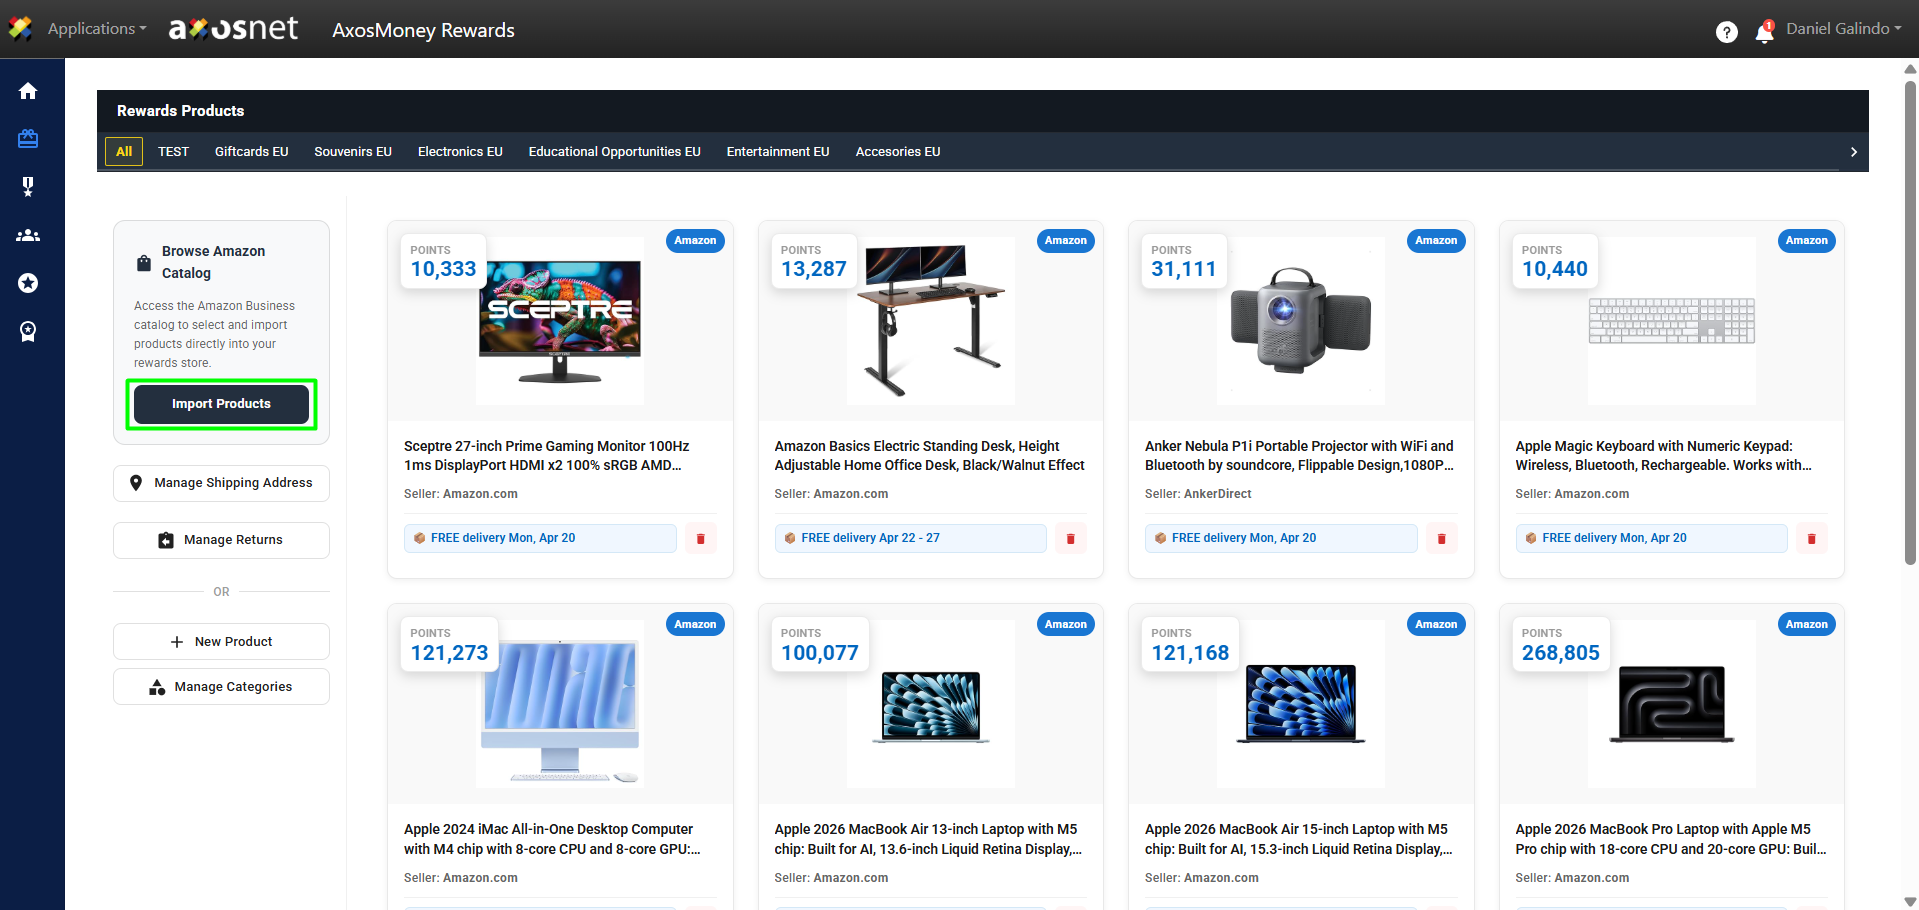The image size is (1919, 910).
Task: Click the Home icon in left sidebar
Action: click(28, 91)
